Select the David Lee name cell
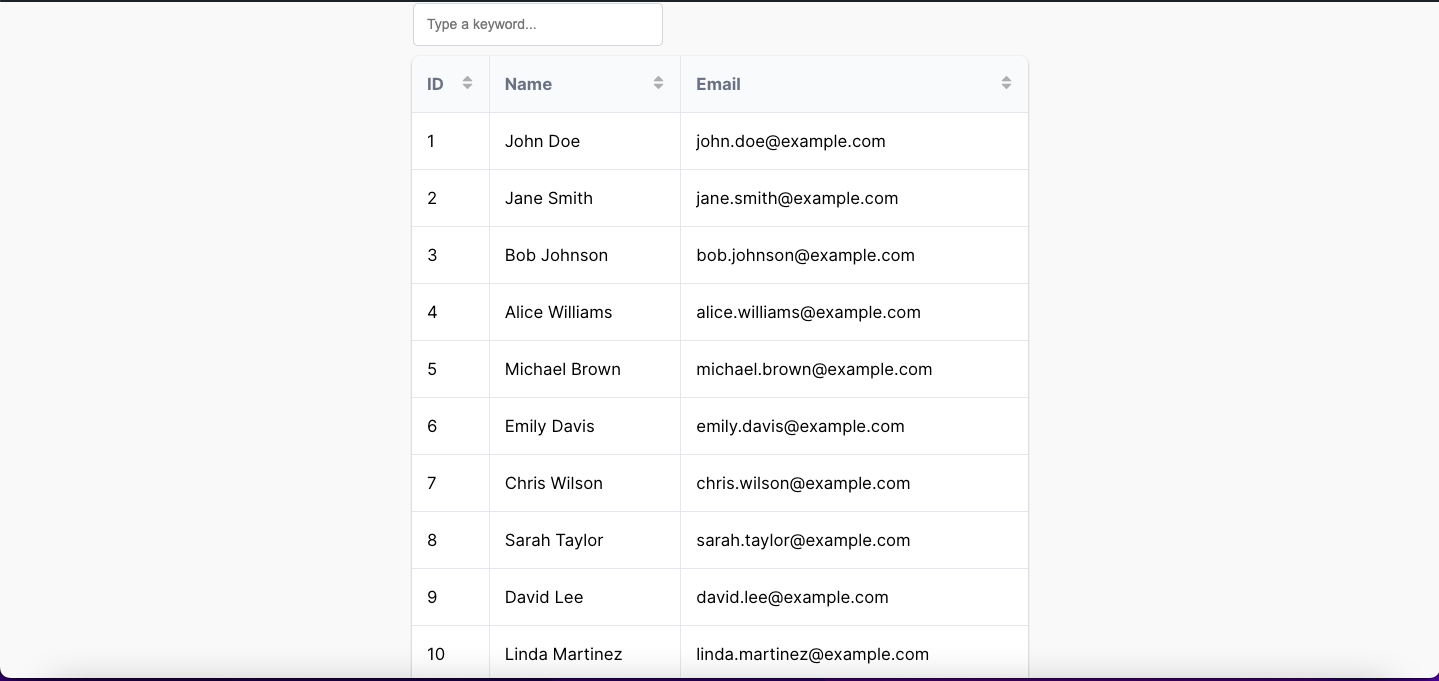This screenshot has height=681, width=1439. tap(585, 597)
